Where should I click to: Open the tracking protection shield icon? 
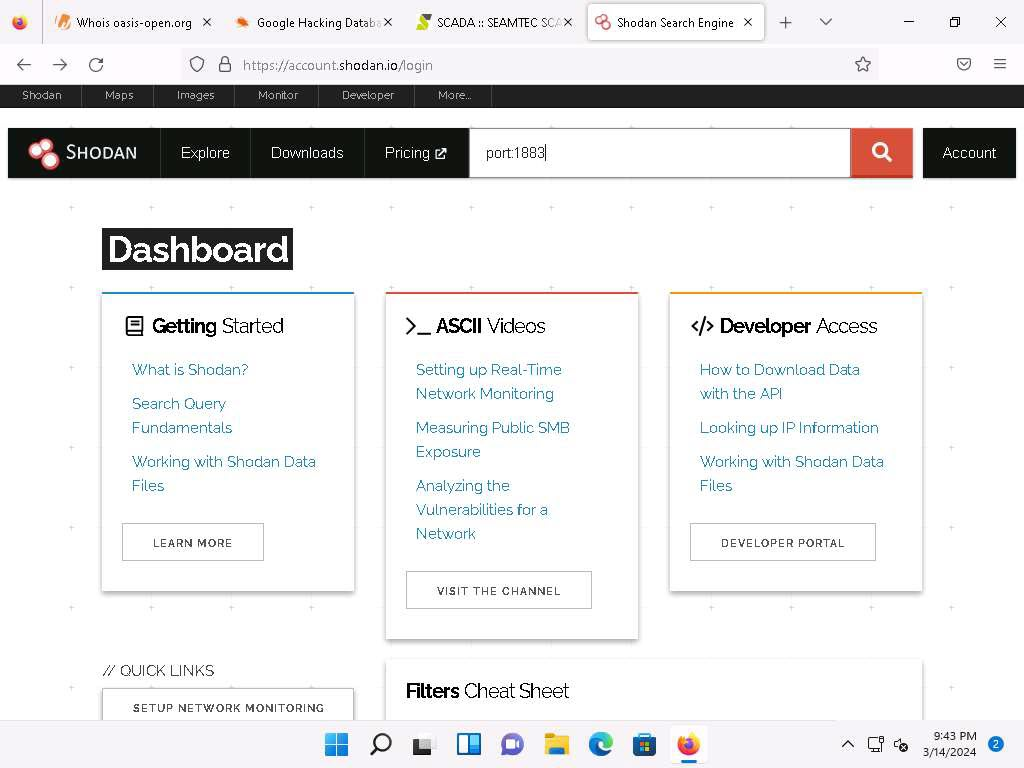(197, 65)
